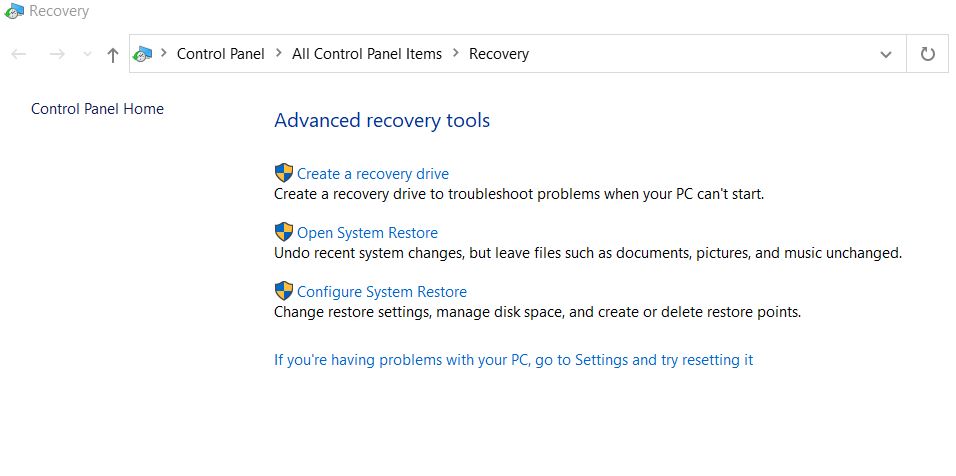Click the Recovery icon in the address bar
The image size is (956, 476).
143,54
